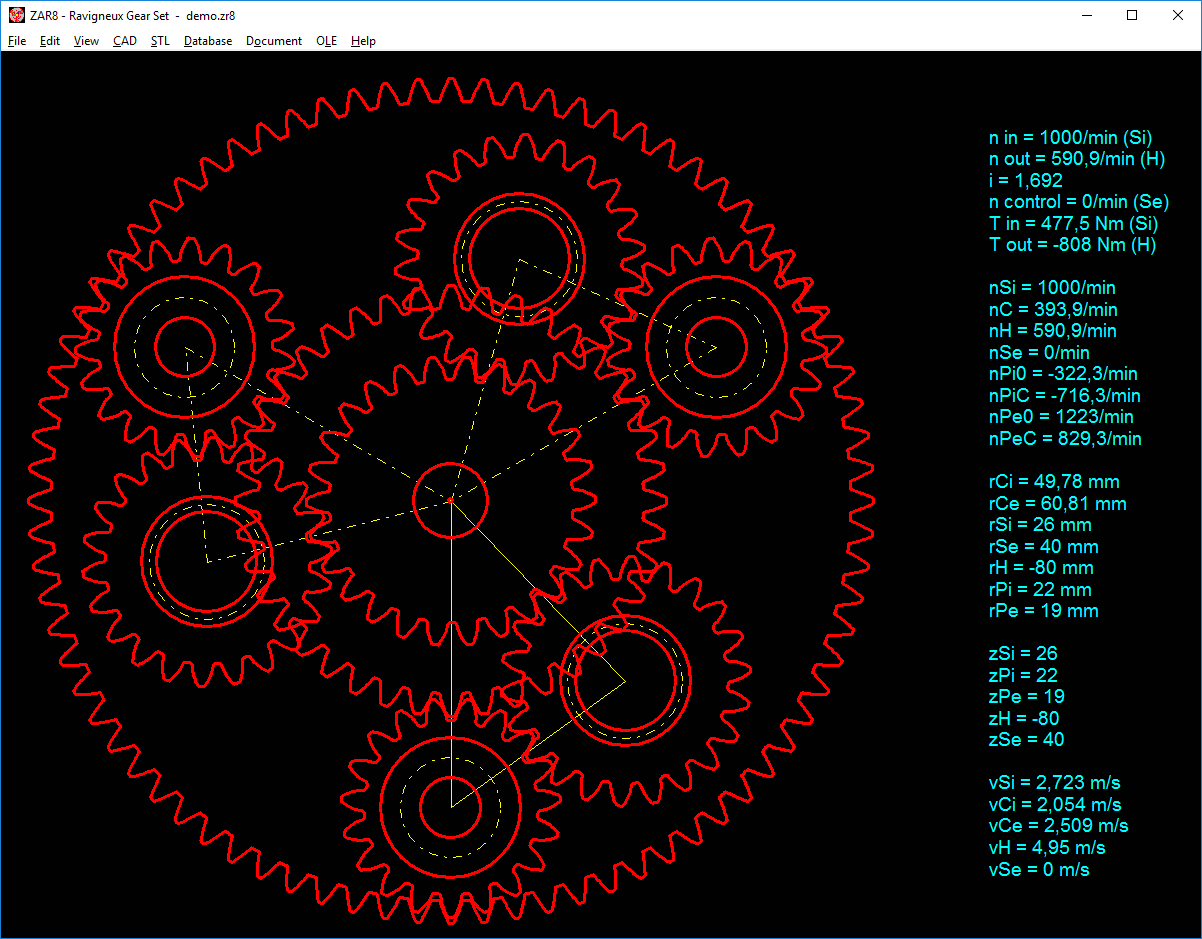The width and height of the screenshot is (1202, 939).
Task: Open the File menu
Action: tap(17, 41)
